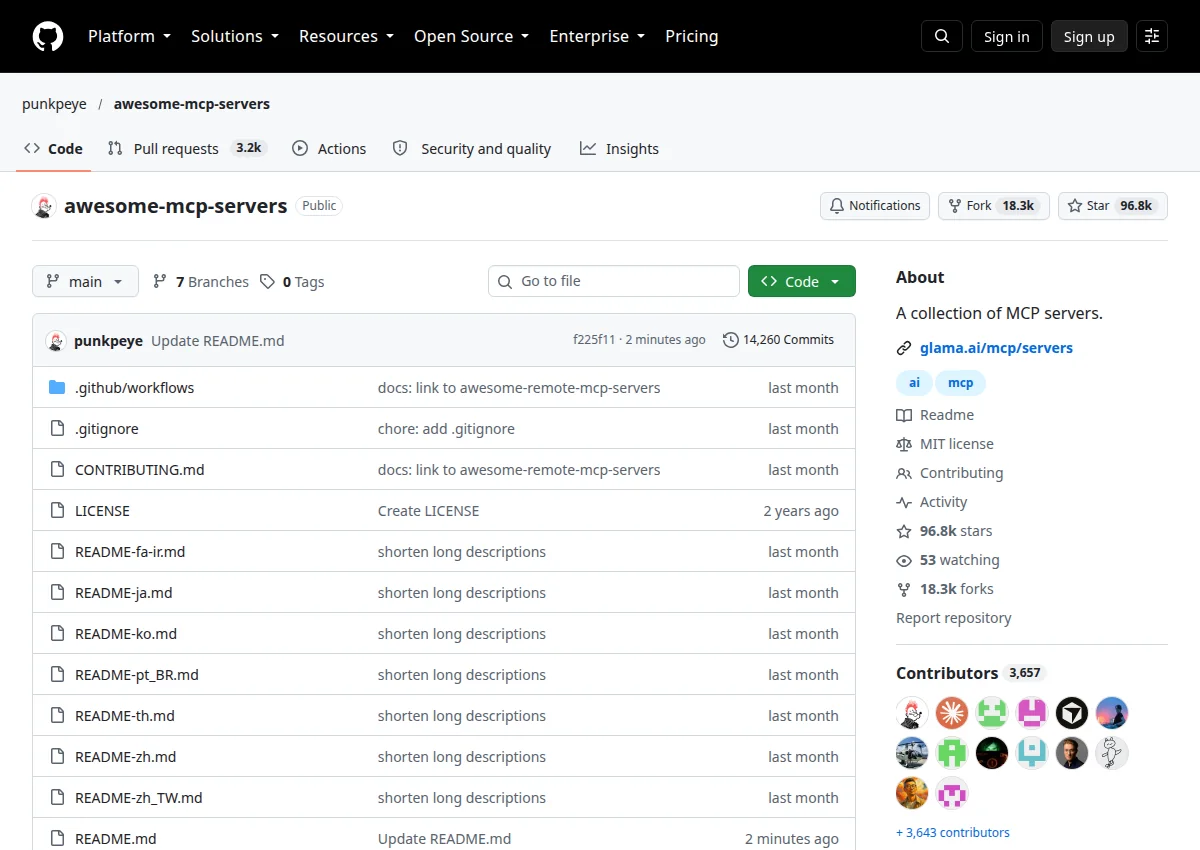Image resolution: width=1200 pixels, height=850 pixels.
Task: Click the 'ai' topic tag
Action: coord(915,383)
